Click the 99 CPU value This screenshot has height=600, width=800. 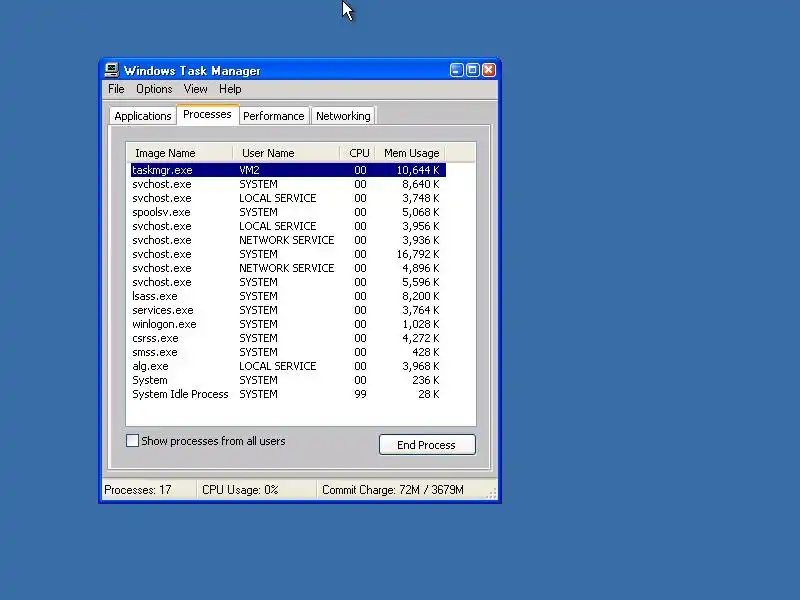tap(360, 394)
